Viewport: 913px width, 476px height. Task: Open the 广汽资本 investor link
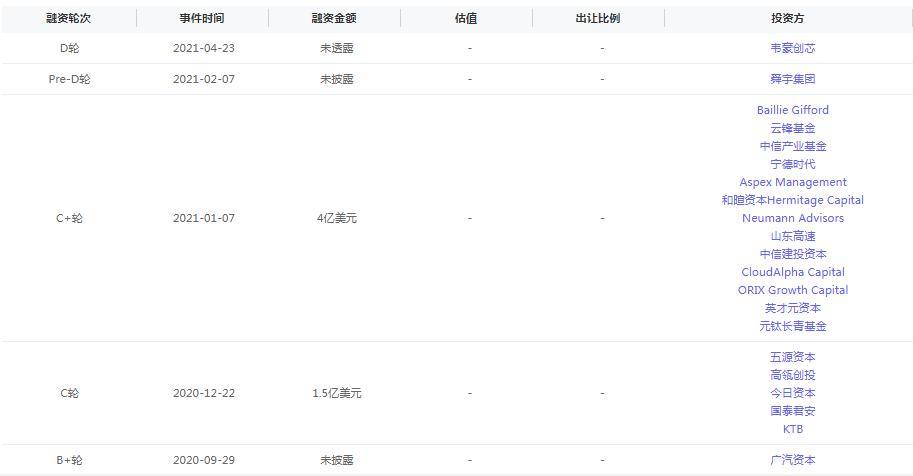pyautogui.click(x=792, y=460)
